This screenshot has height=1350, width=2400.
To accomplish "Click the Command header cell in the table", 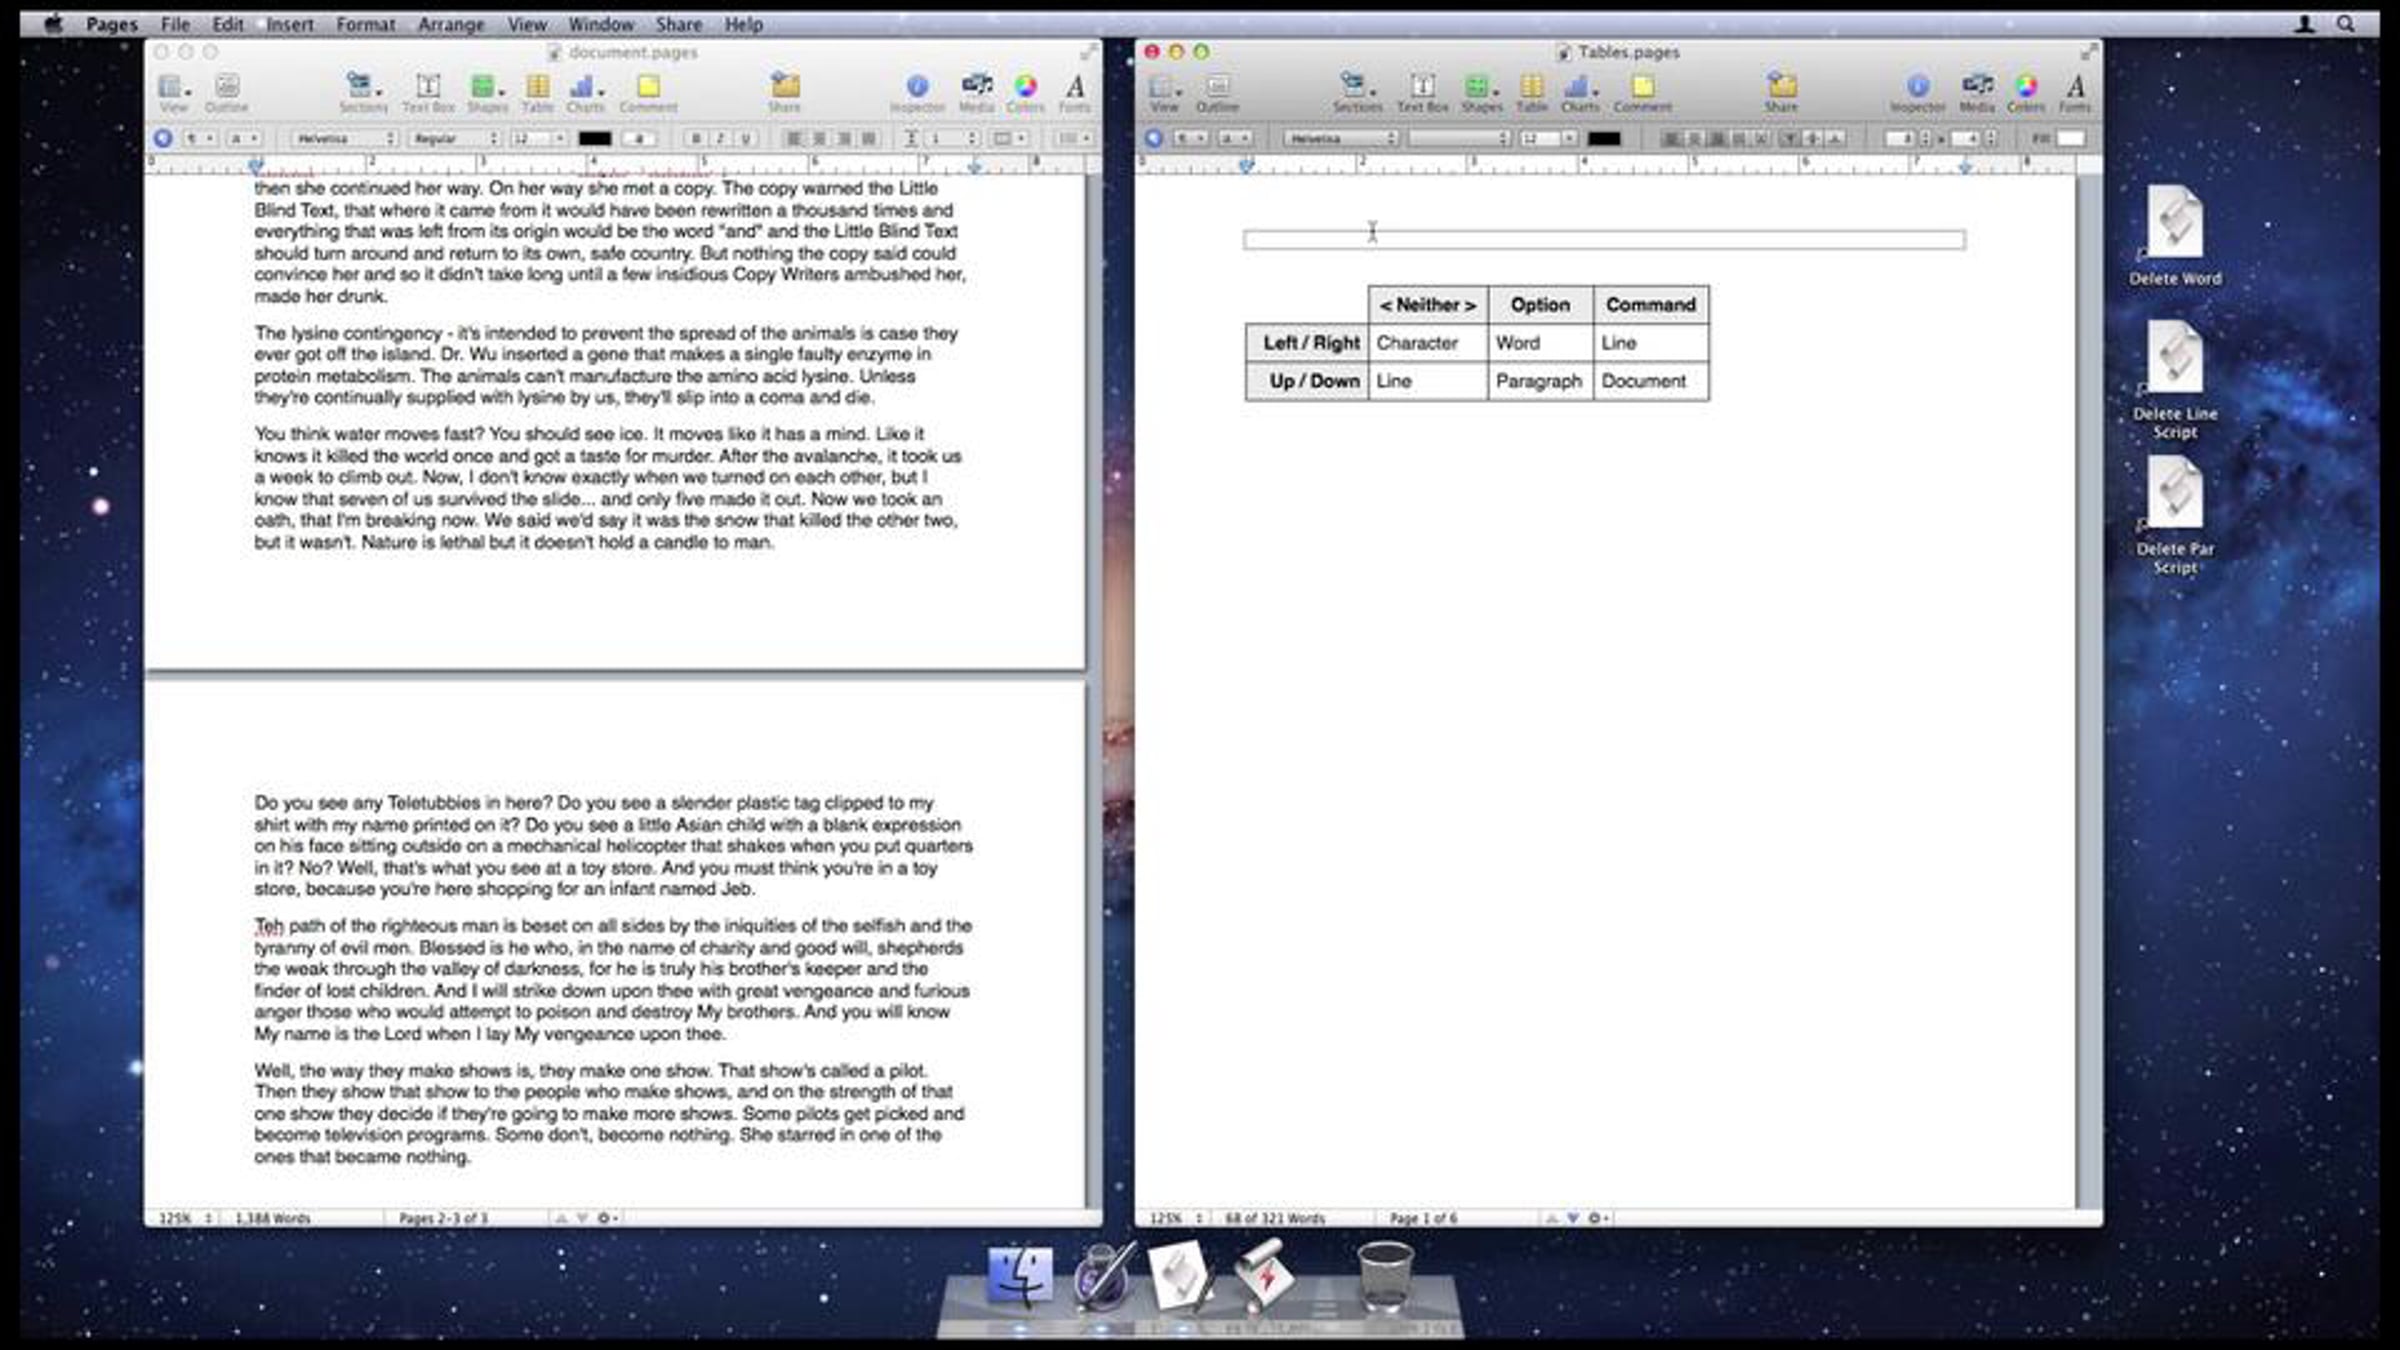I will click(x=1650, y=305).
